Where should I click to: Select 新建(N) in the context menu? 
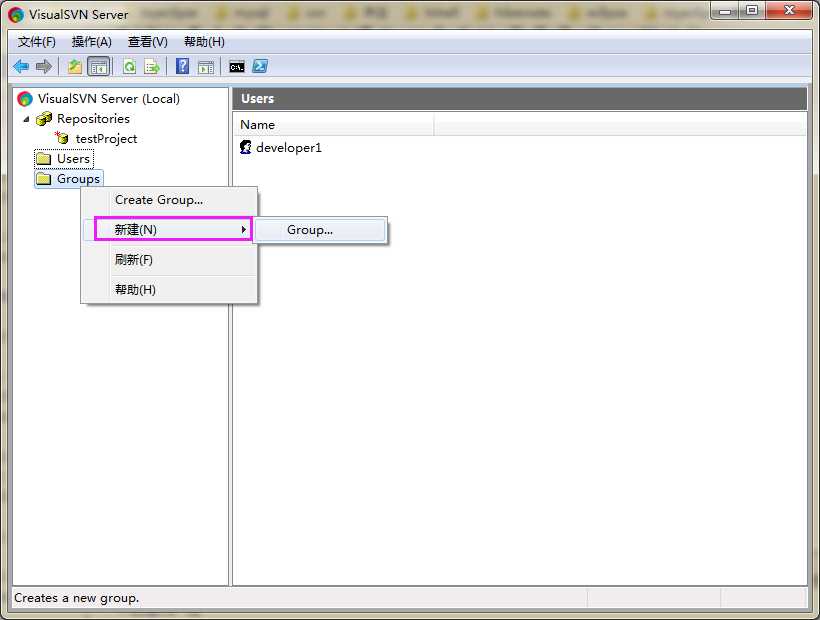tap(169, 229)
